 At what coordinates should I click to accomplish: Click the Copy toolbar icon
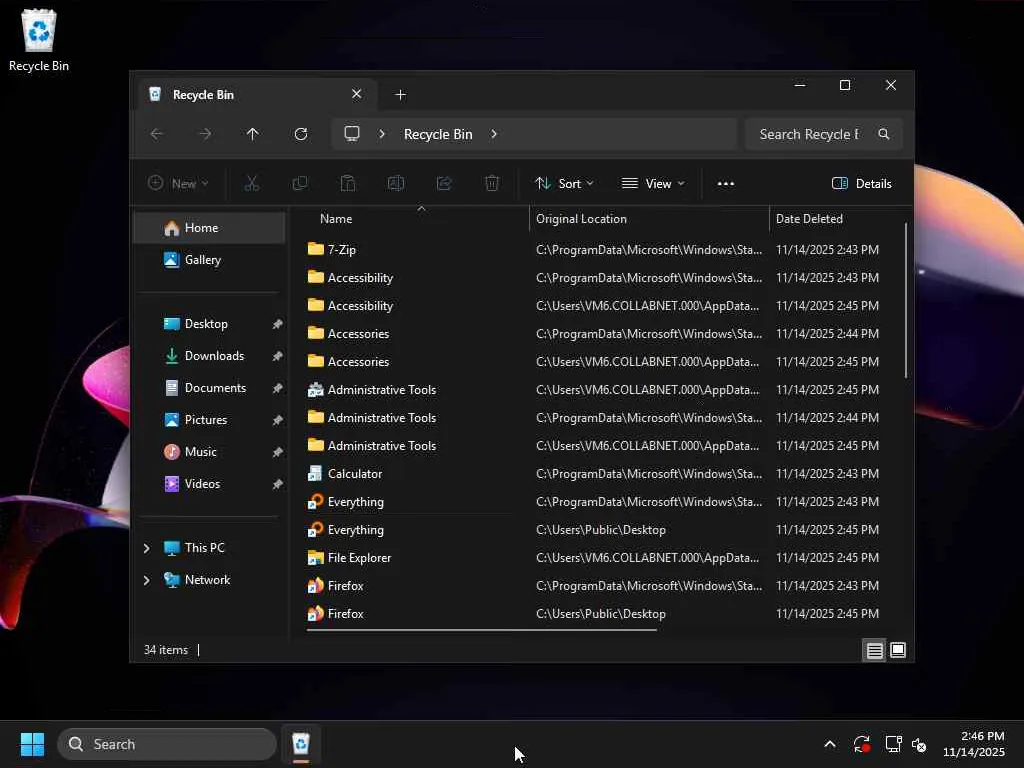[300, 184]
